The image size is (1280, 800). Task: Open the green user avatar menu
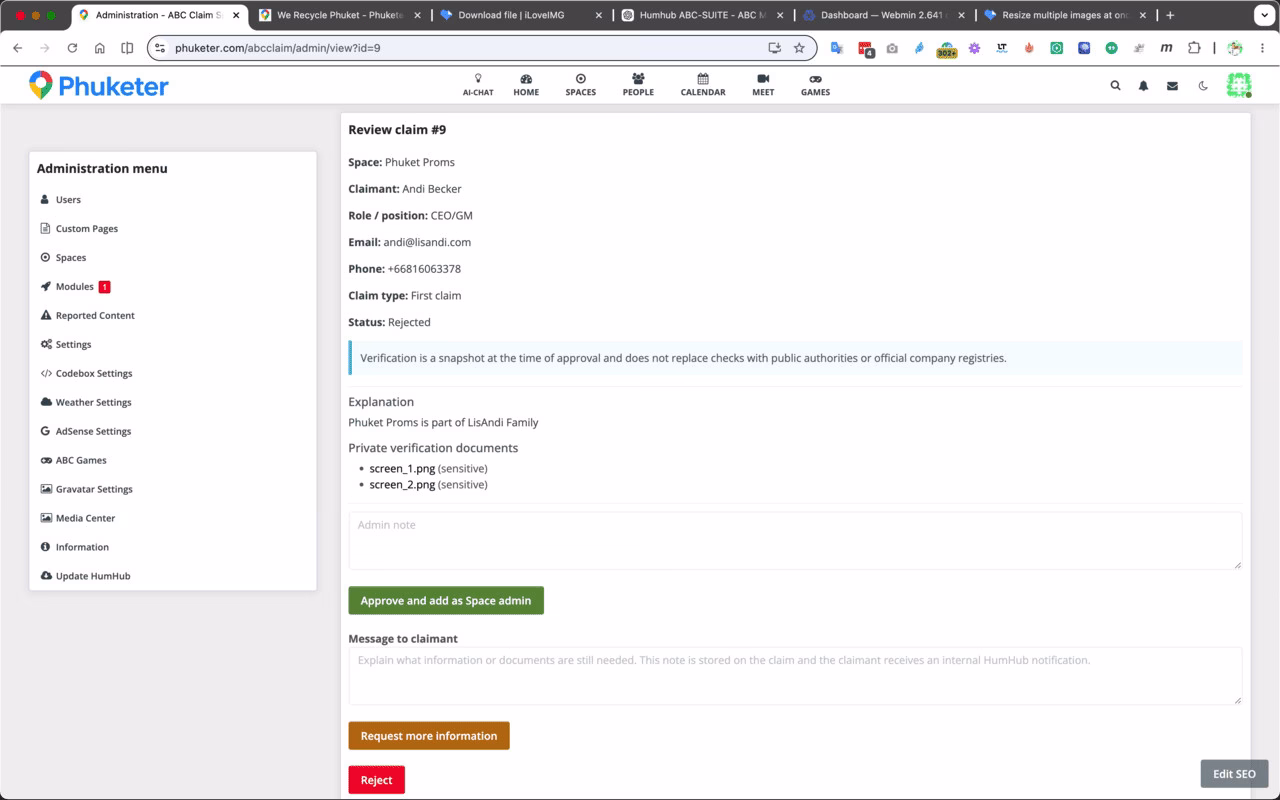[1239, 85]
